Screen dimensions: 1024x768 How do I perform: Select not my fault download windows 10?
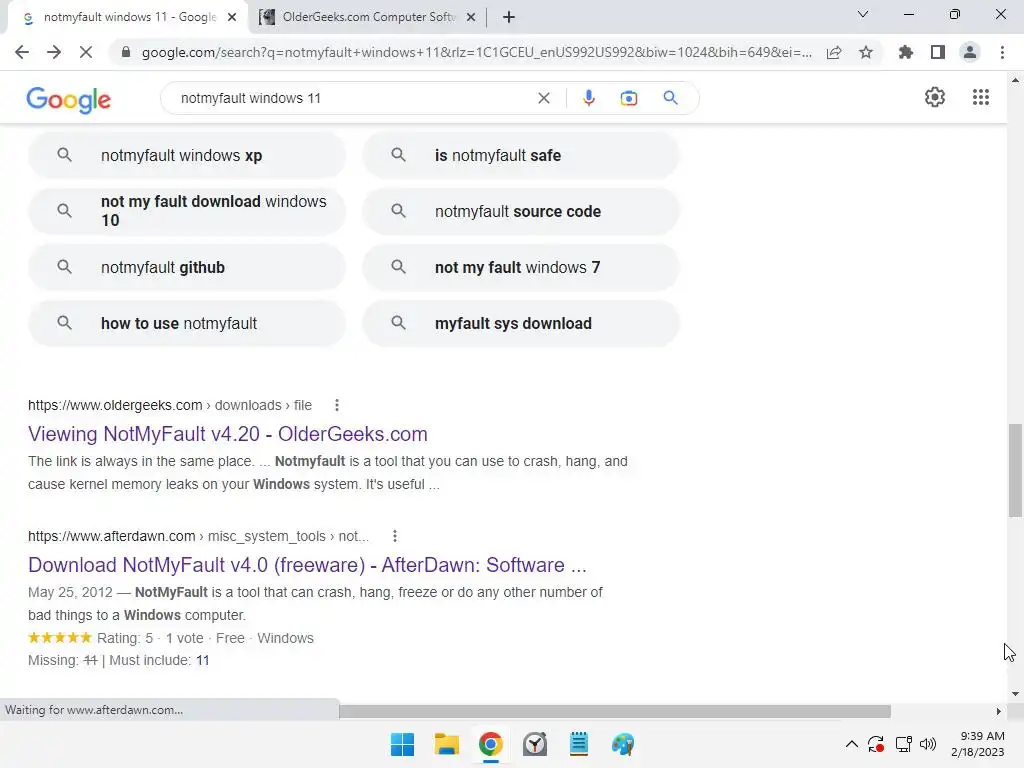click(187, 211)
